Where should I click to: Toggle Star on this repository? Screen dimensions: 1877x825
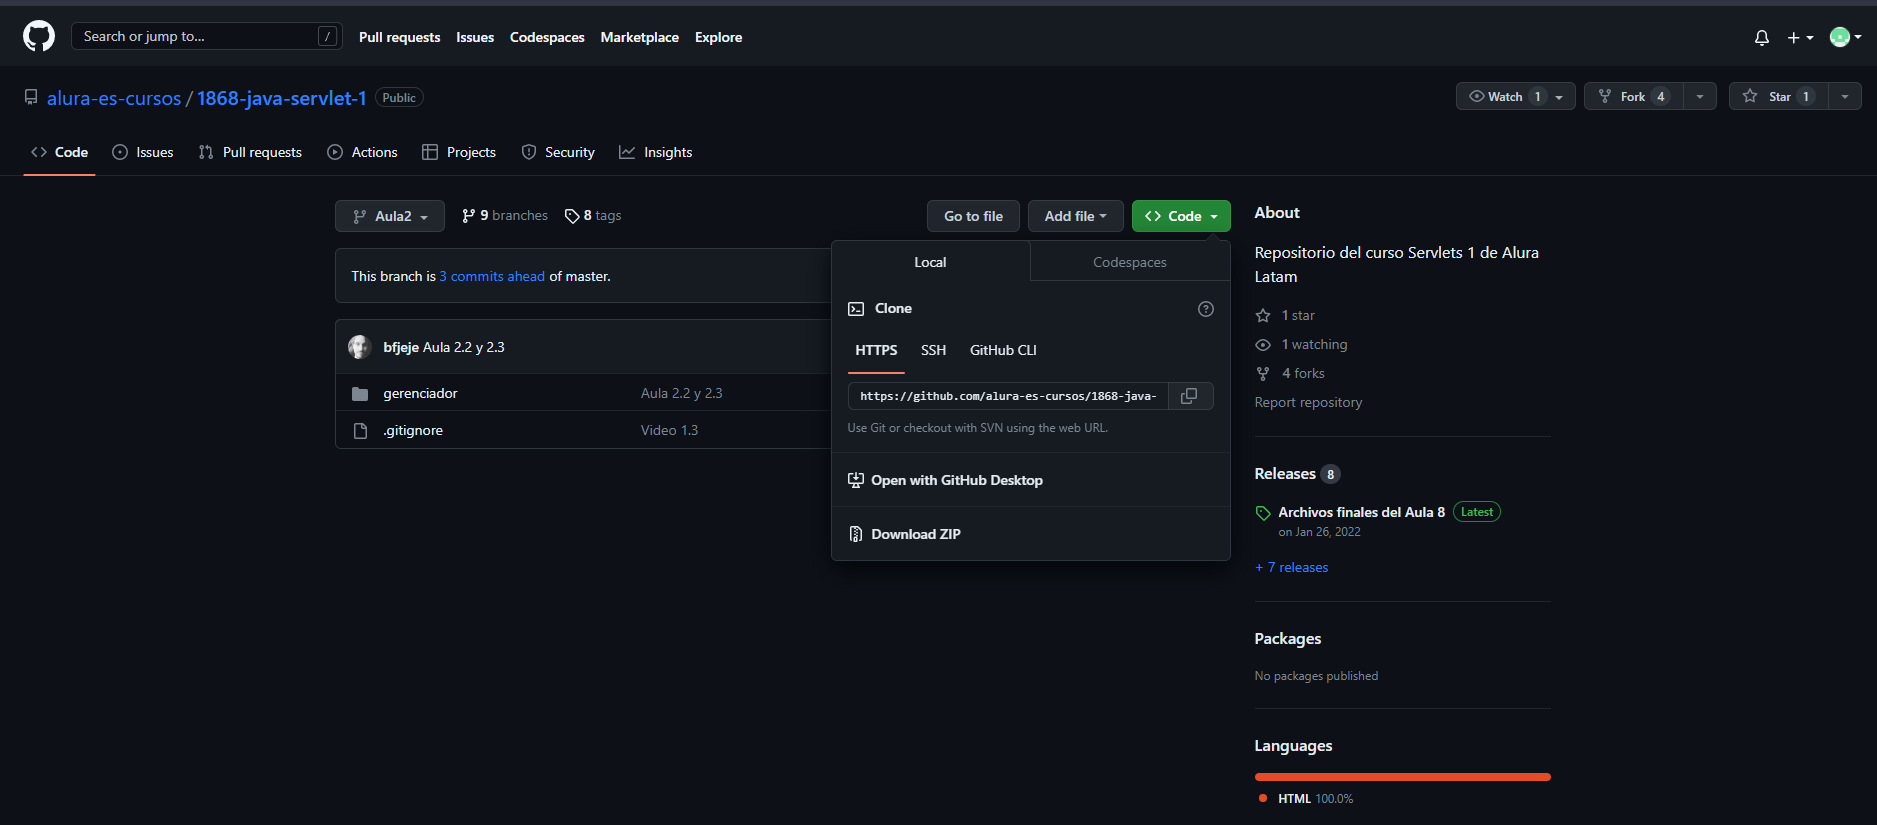point(1778,96)
